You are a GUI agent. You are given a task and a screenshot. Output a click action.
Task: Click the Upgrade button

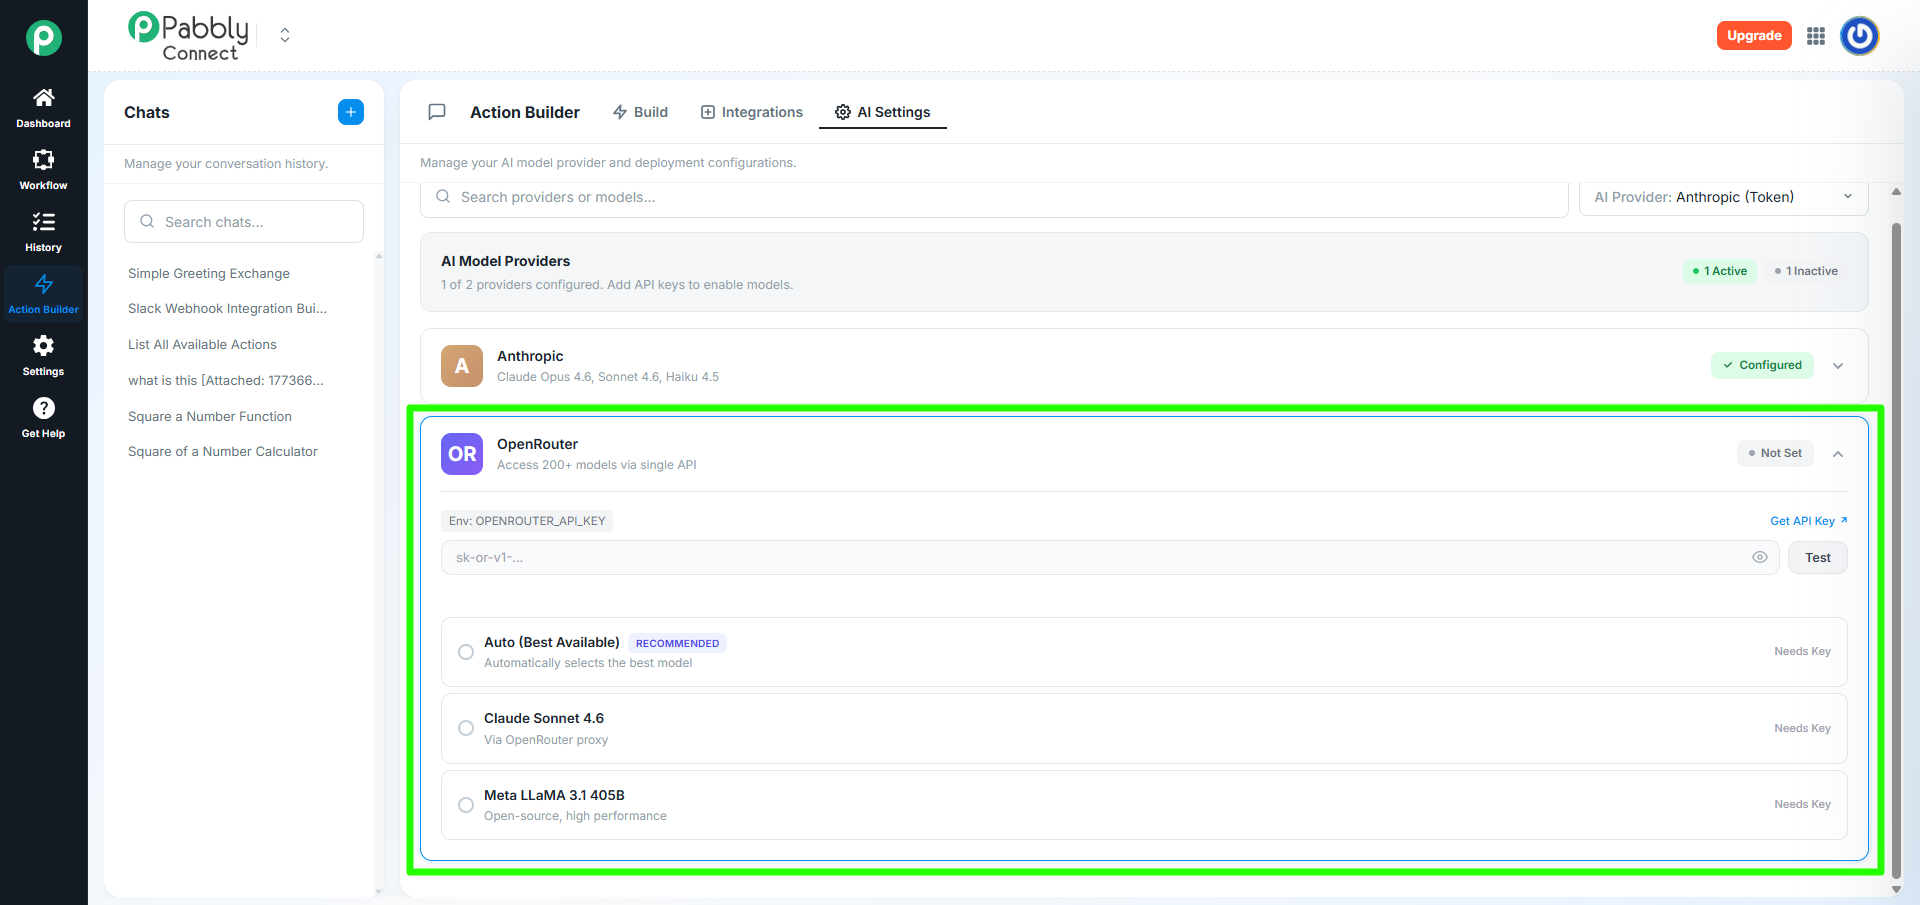click(x=1753, y=36)
